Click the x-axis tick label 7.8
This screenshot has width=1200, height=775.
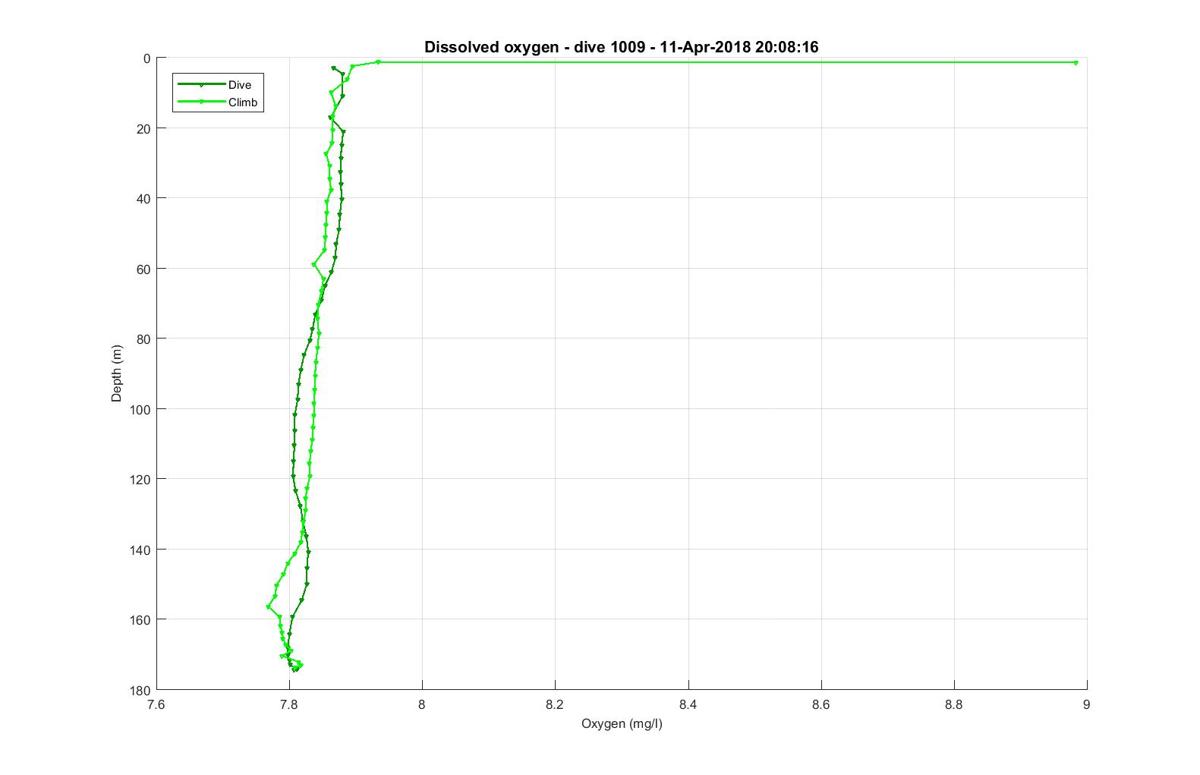289,704
